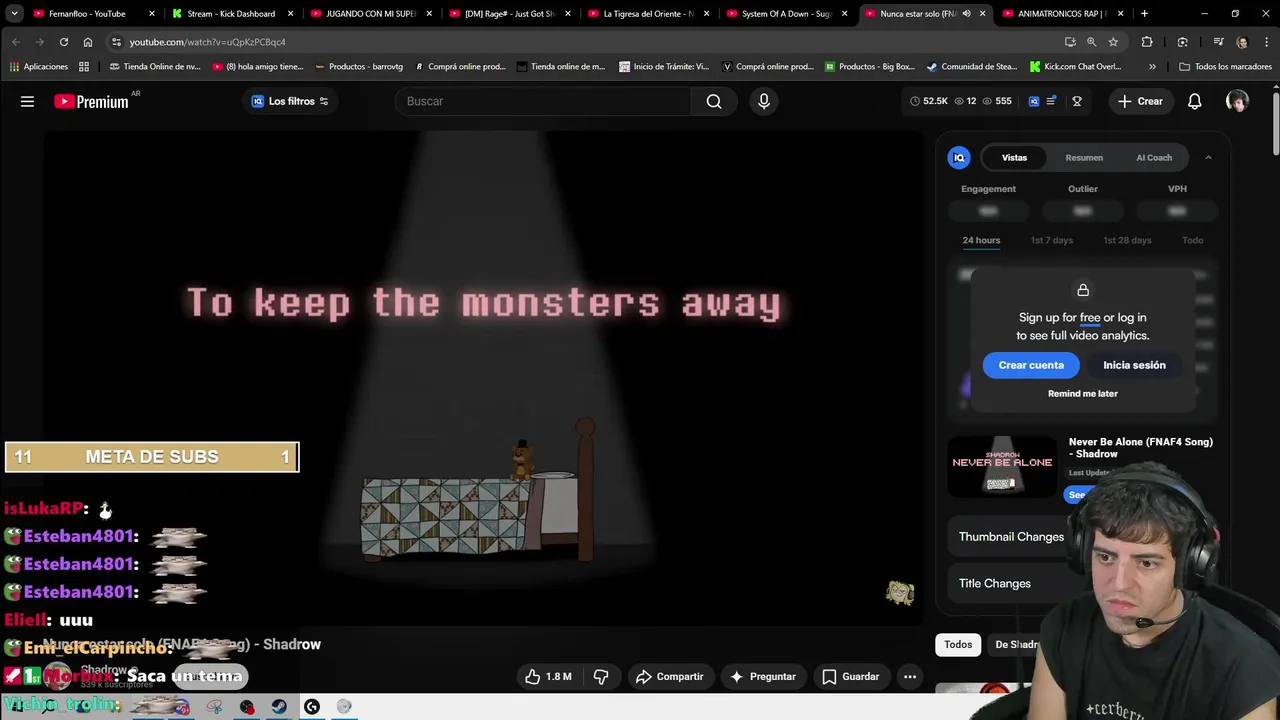
Task: Click the Crear cuenta button
Action: point(1031,365)
